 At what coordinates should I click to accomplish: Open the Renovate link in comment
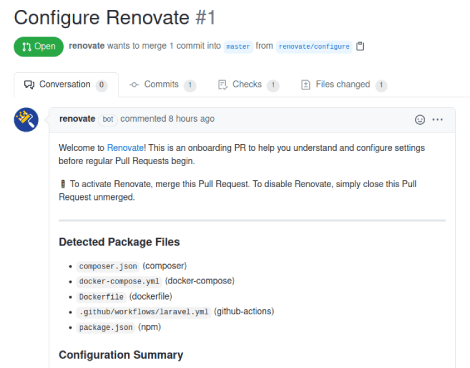(126, 148)
